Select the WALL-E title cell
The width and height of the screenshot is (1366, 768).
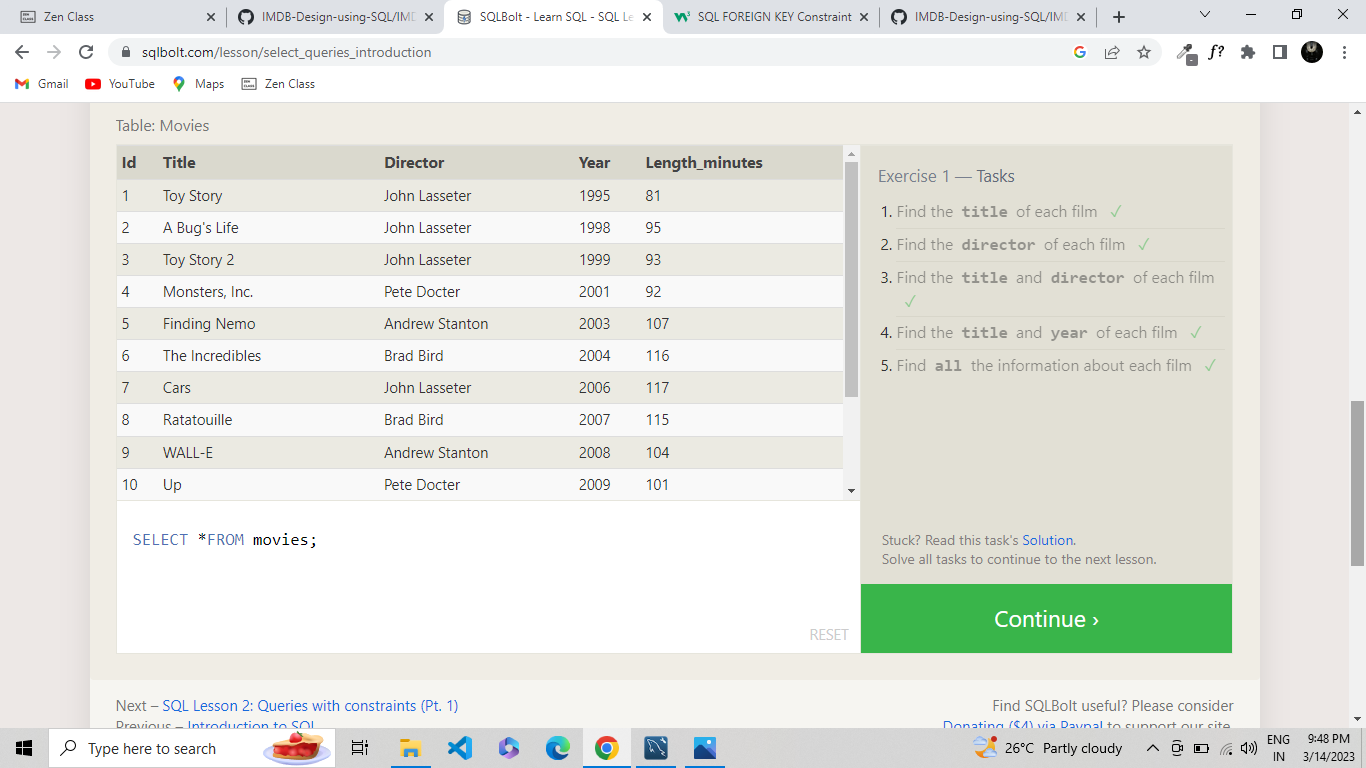[188, 453]
